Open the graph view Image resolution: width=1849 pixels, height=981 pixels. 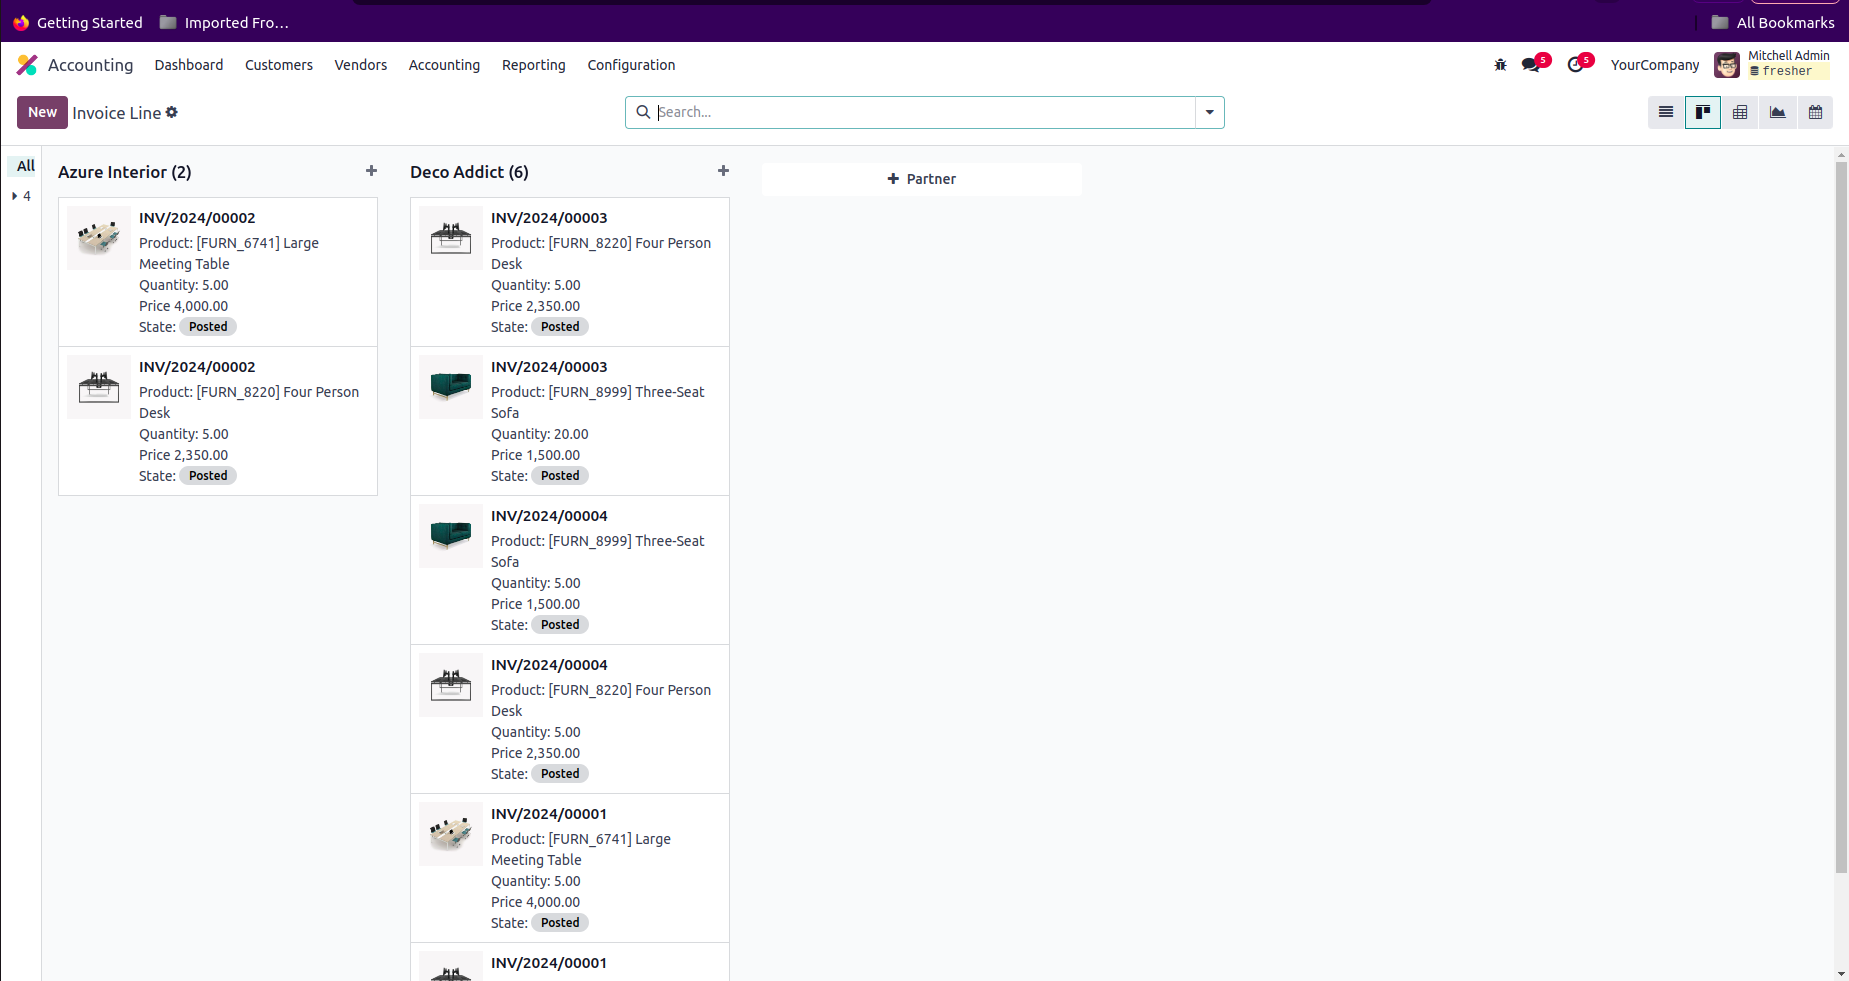click(x=1777, y=113)
